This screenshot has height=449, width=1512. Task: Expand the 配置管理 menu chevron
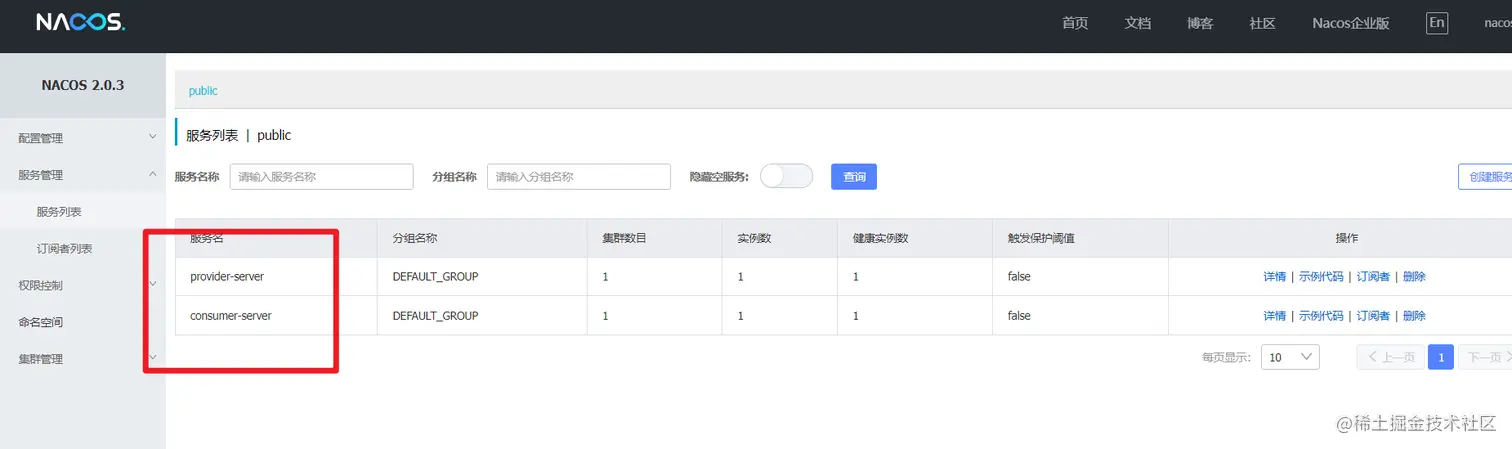(153, 137)
